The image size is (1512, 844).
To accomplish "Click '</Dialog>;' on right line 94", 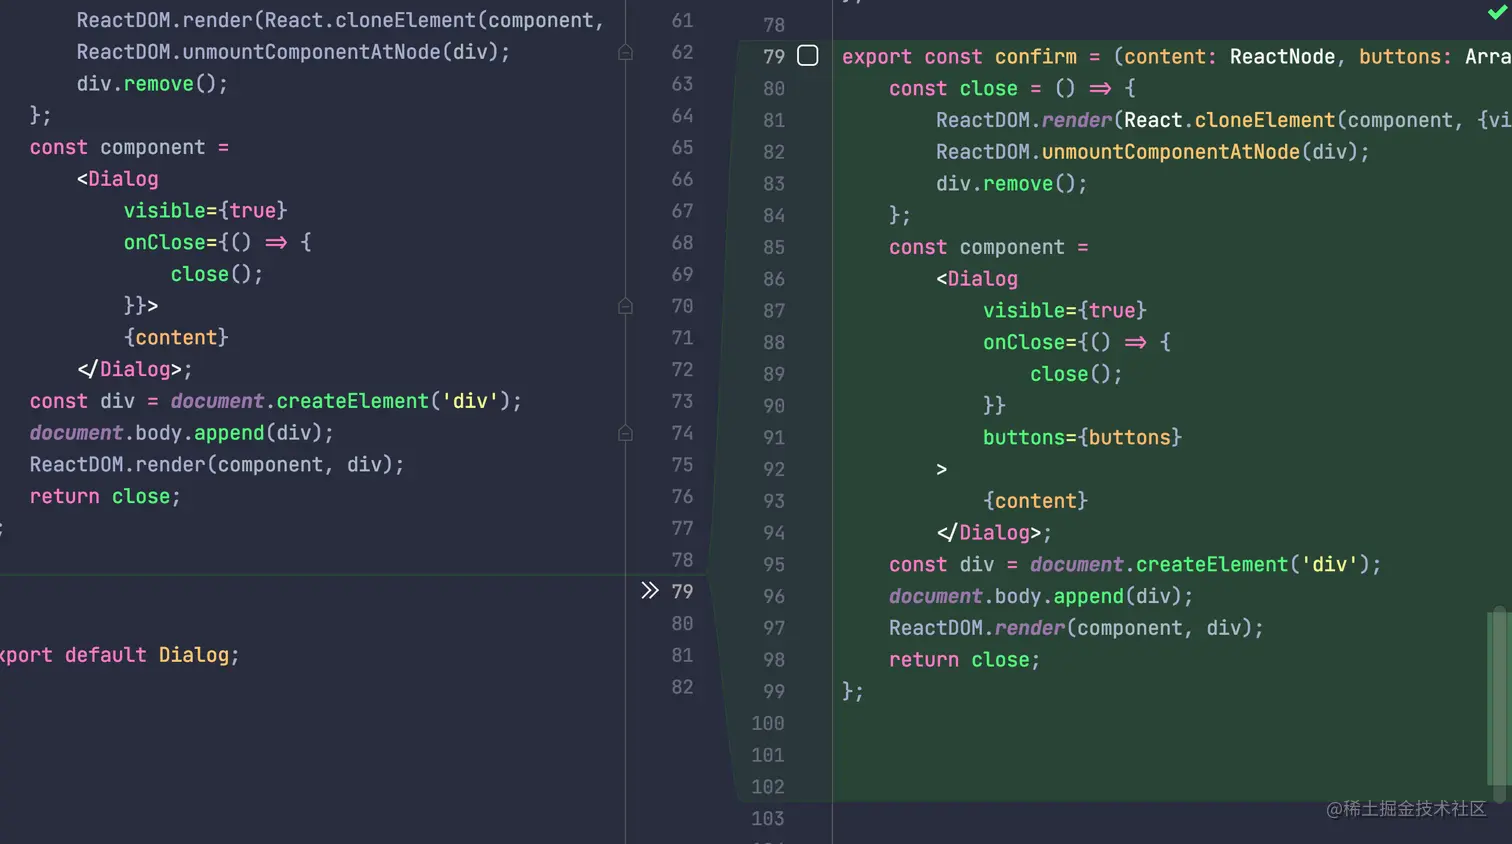I will pos(994,533).
